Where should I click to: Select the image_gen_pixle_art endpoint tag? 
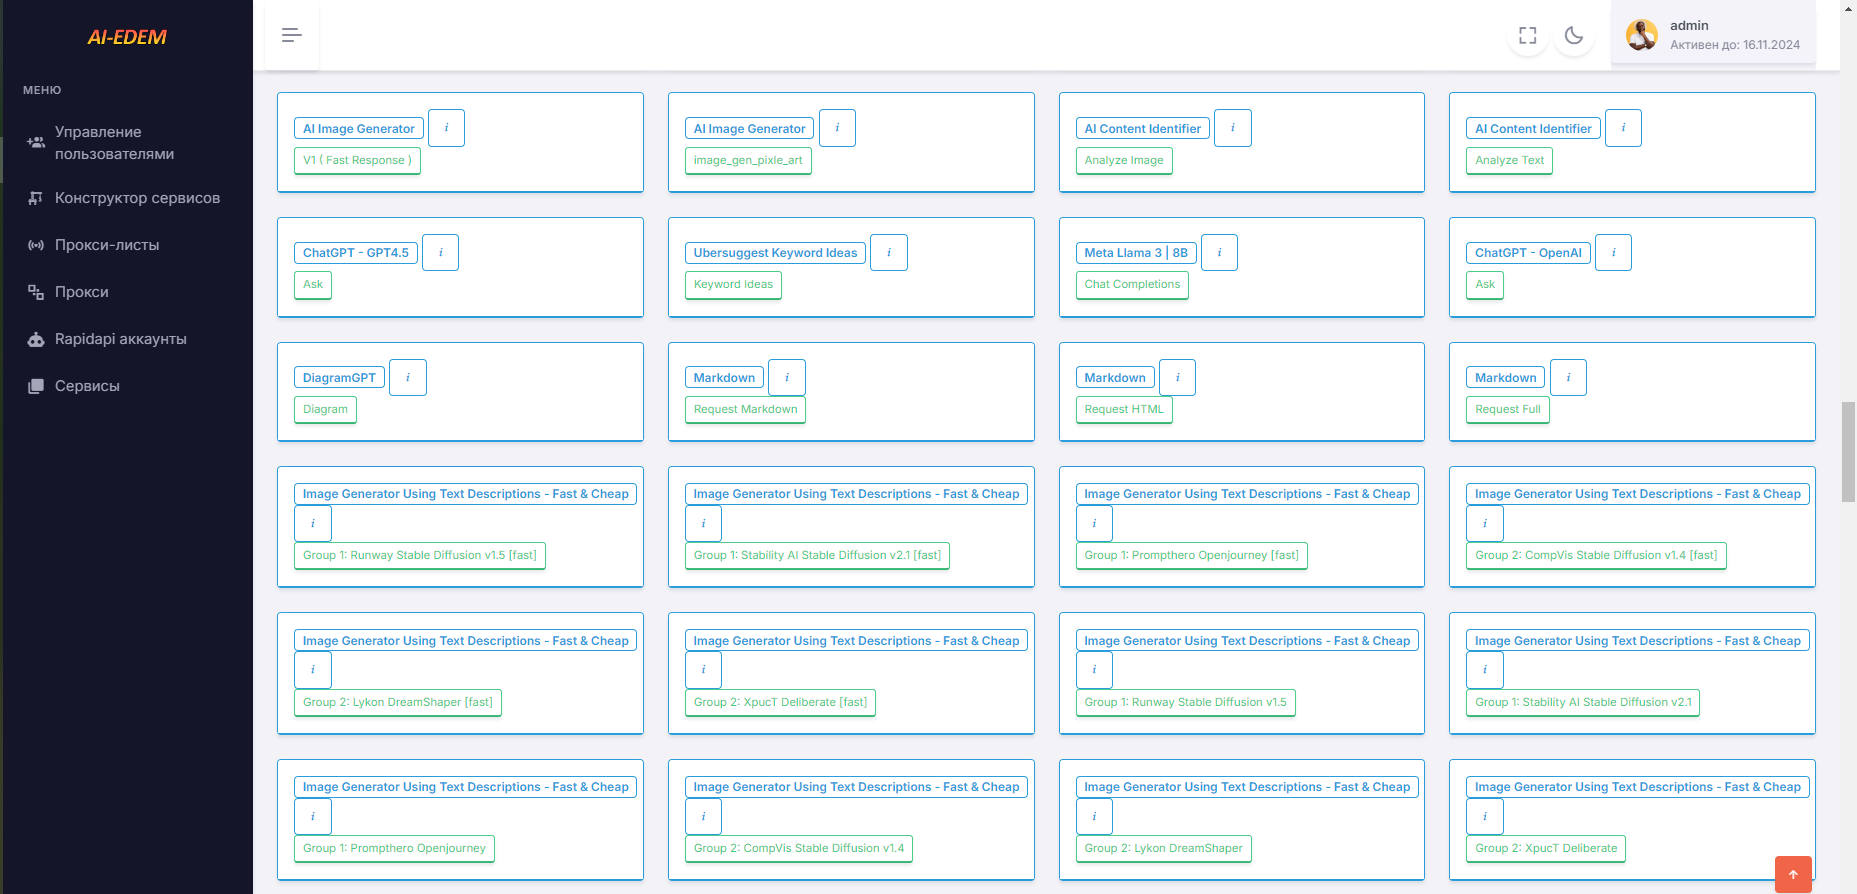(x=748, y=160)
